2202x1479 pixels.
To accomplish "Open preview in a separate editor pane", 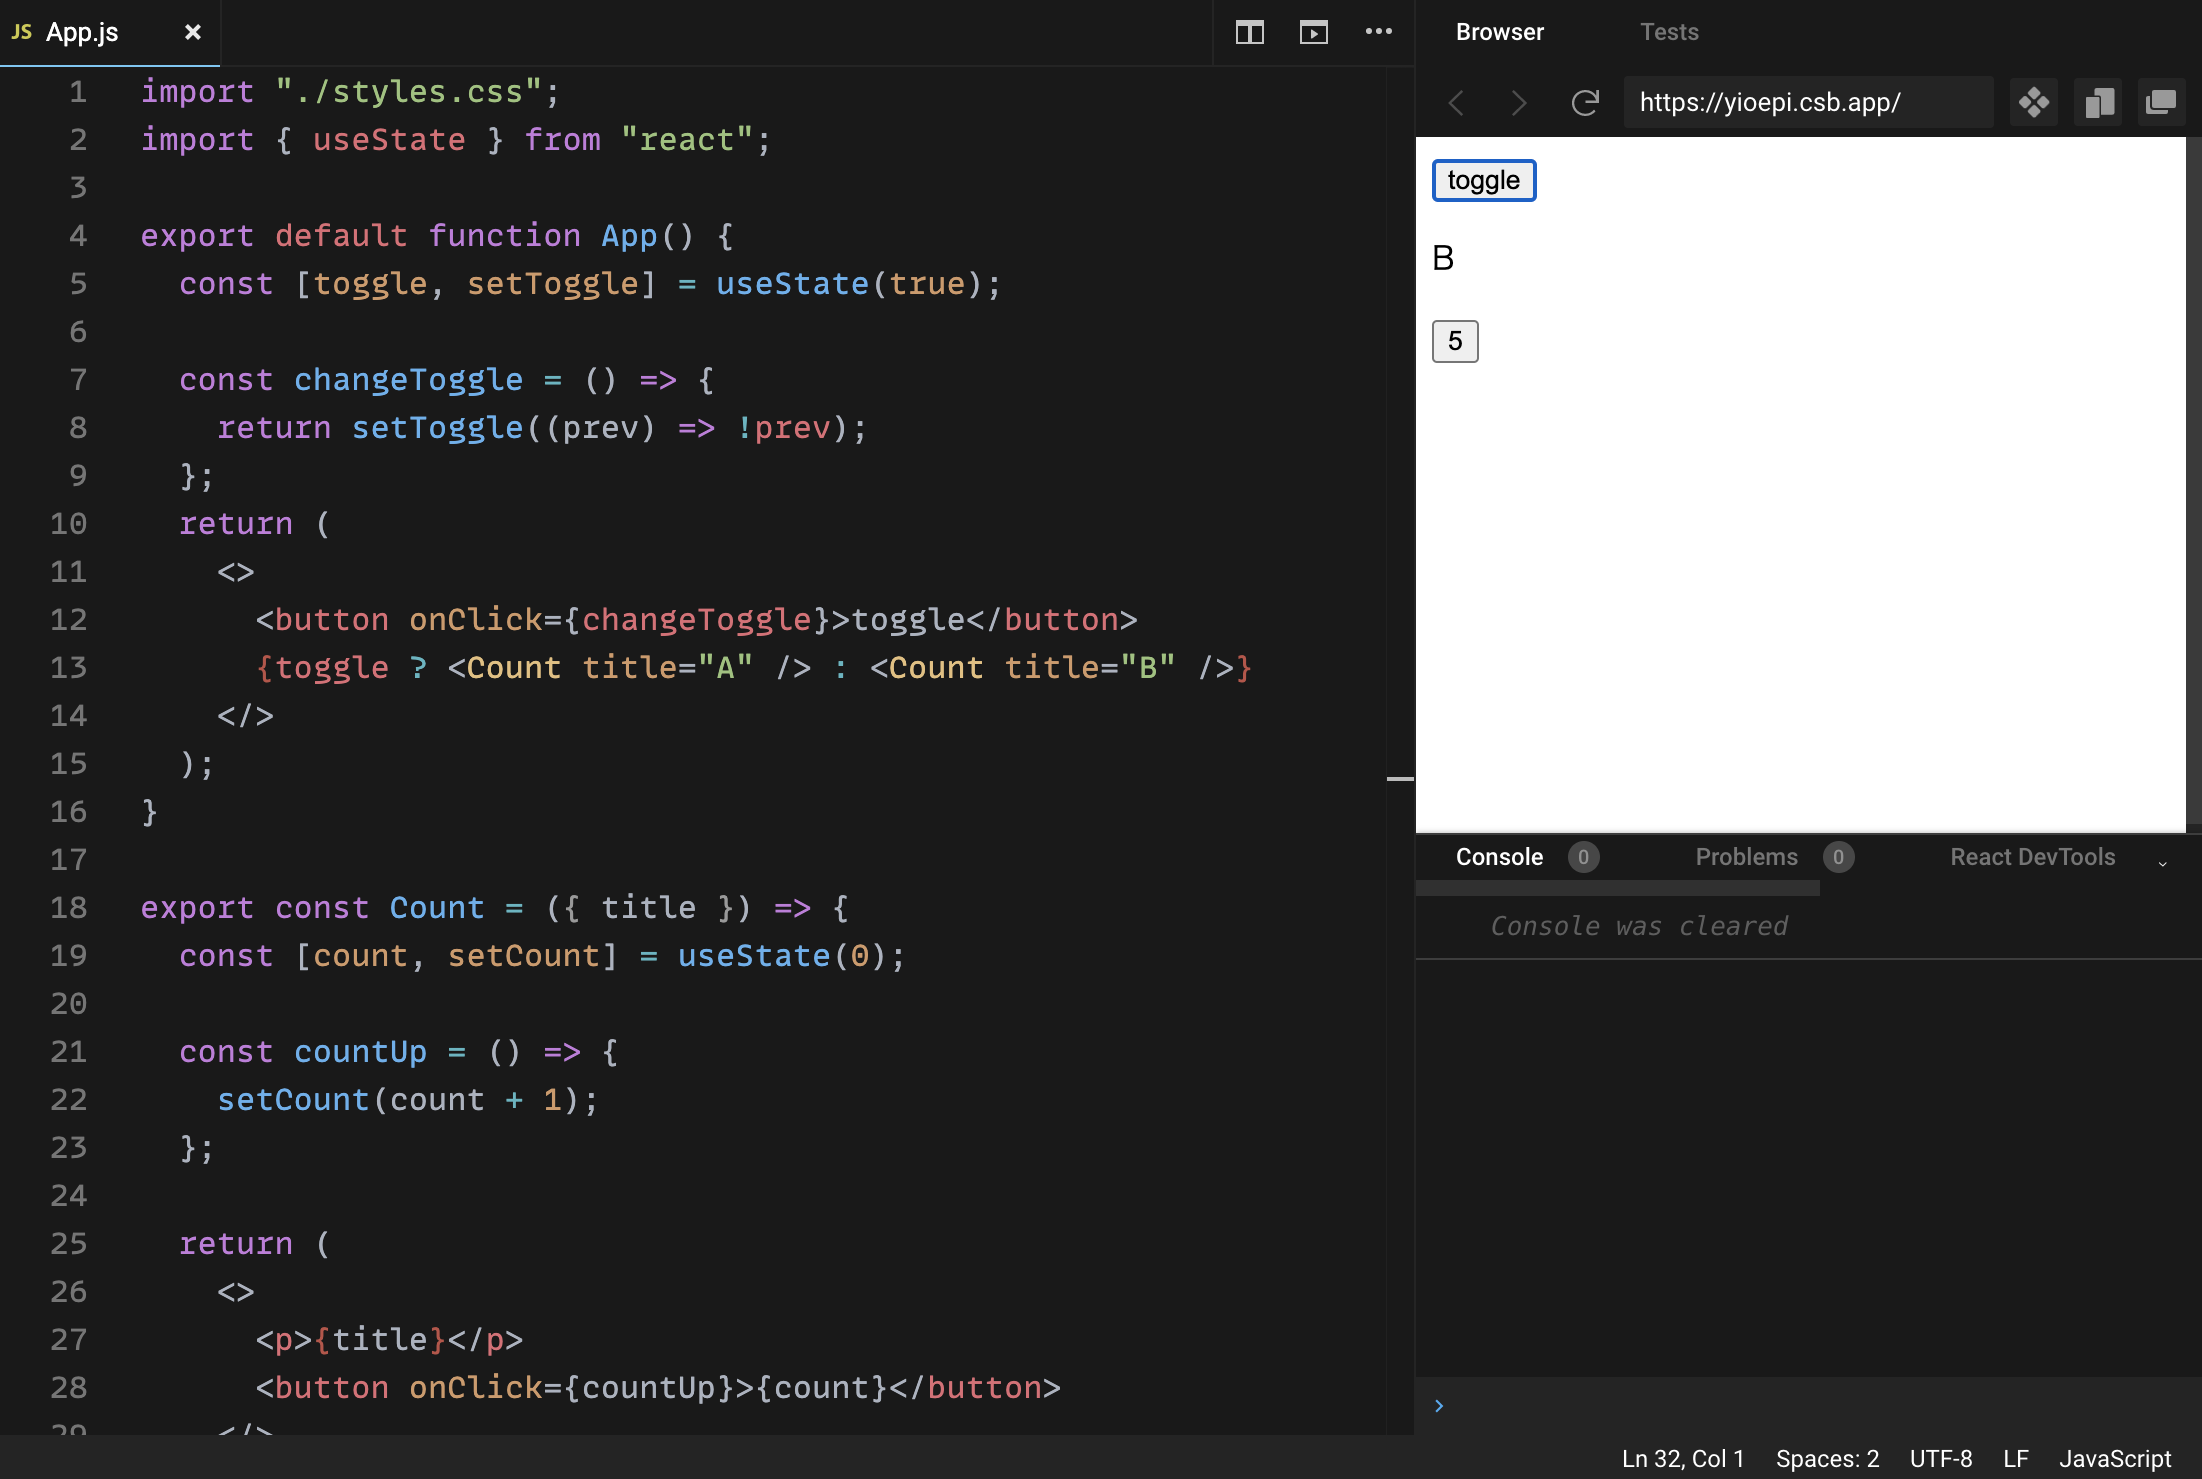I will (2098, 102).
